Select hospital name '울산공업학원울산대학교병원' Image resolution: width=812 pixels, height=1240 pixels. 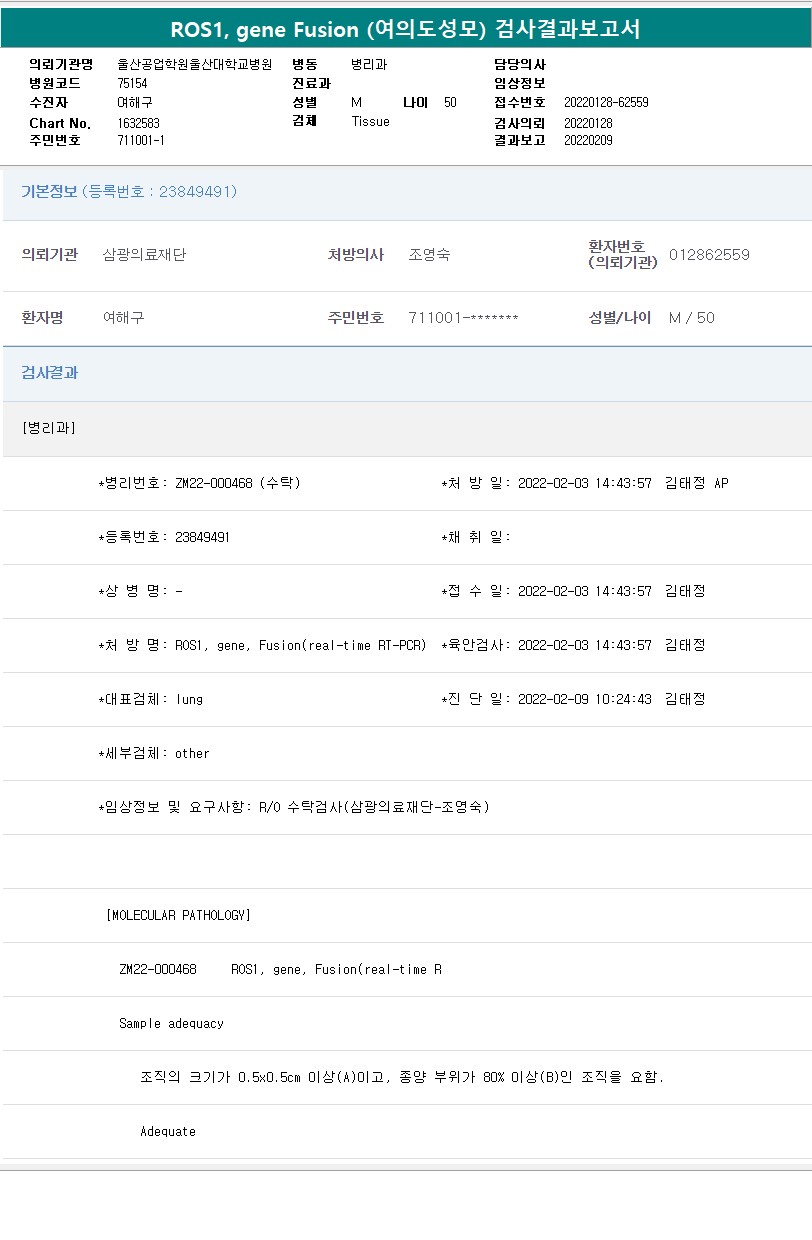pyautogui.click(x=194, y=64)
